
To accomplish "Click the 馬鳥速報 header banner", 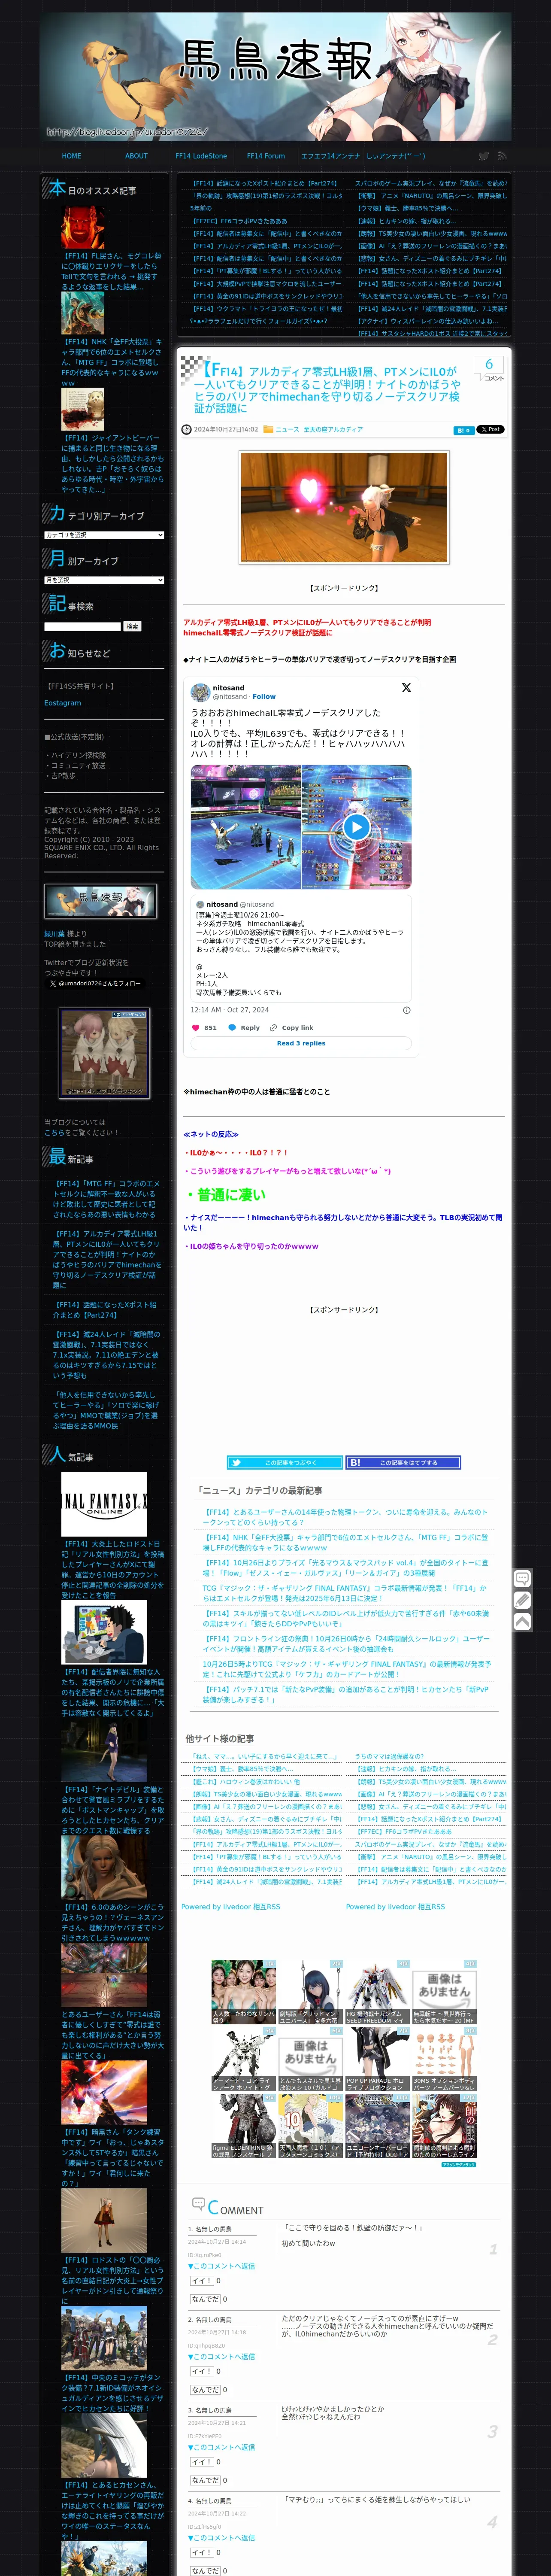I will [275, 76].
